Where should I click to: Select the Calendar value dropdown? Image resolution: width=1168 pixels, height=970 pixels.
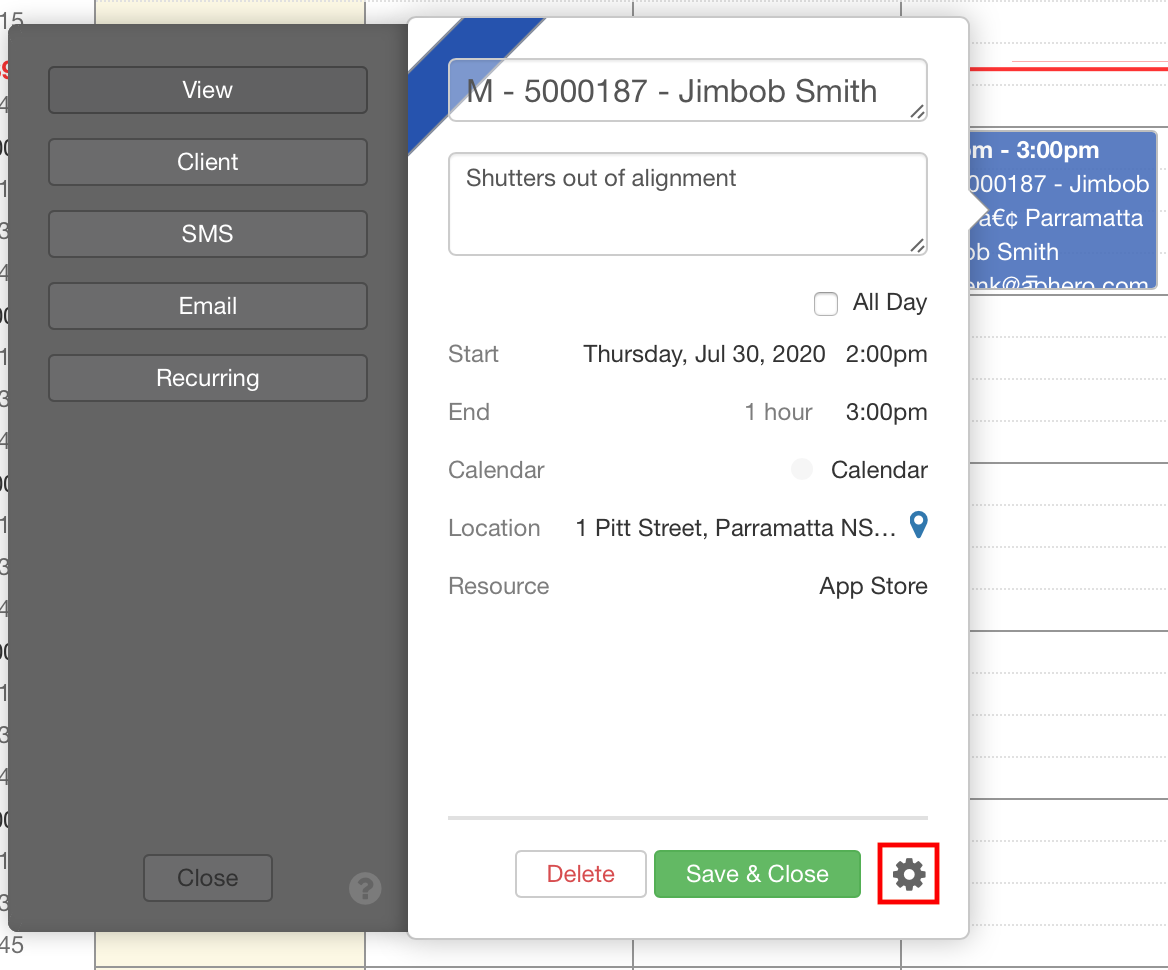pos(879,470)
